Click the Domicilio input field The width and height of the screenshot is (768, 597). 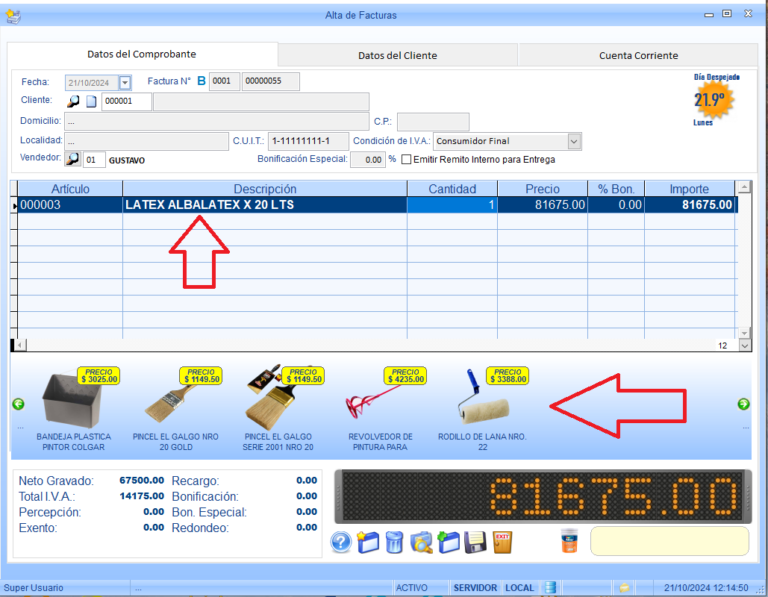tap(216, 121)
